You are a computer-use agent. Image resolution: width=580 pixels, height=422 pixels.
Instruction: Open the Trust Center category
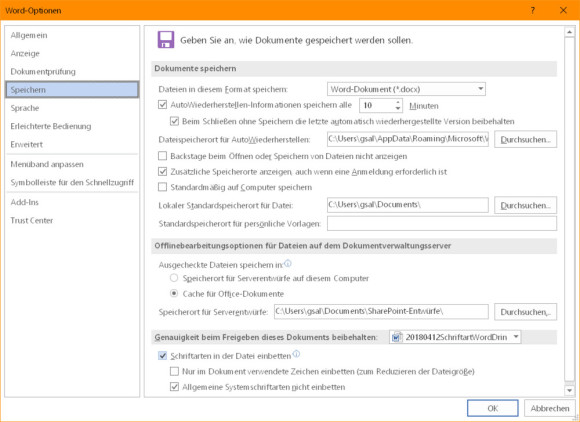click(32, 220)
